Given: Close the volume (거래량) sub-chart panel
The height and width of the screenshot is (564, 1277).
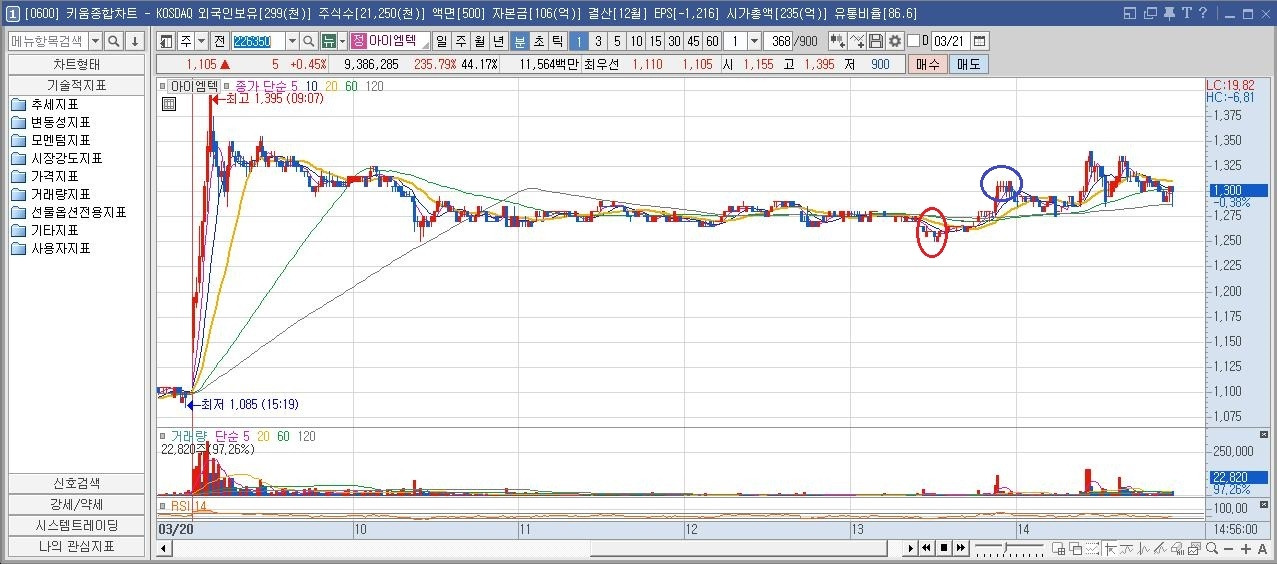Looking at the screenshot, I should [x=1264, y=435].
